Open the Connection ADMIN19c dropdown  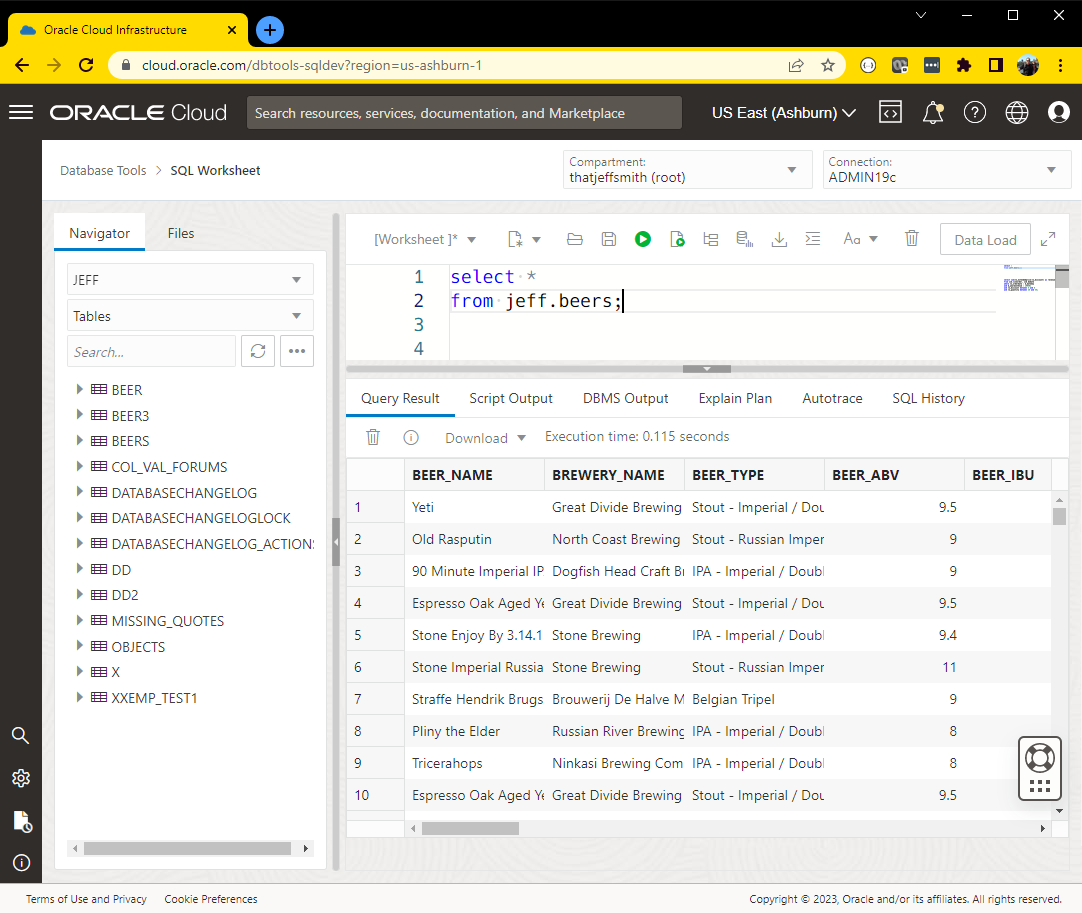click(x=947, y=170)
